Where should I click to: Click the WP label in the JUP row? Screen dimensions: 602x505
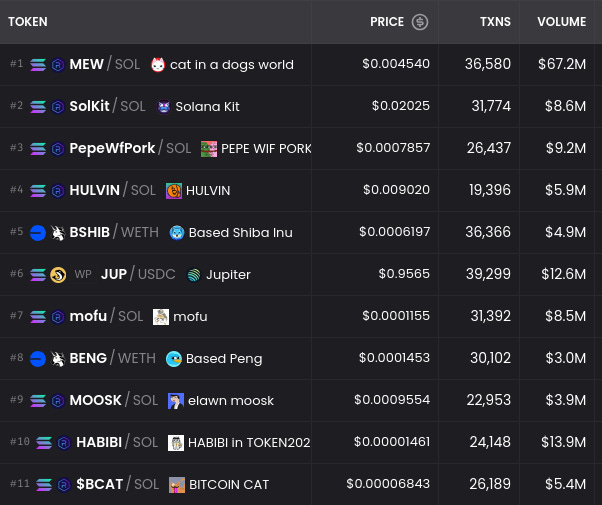83,274
